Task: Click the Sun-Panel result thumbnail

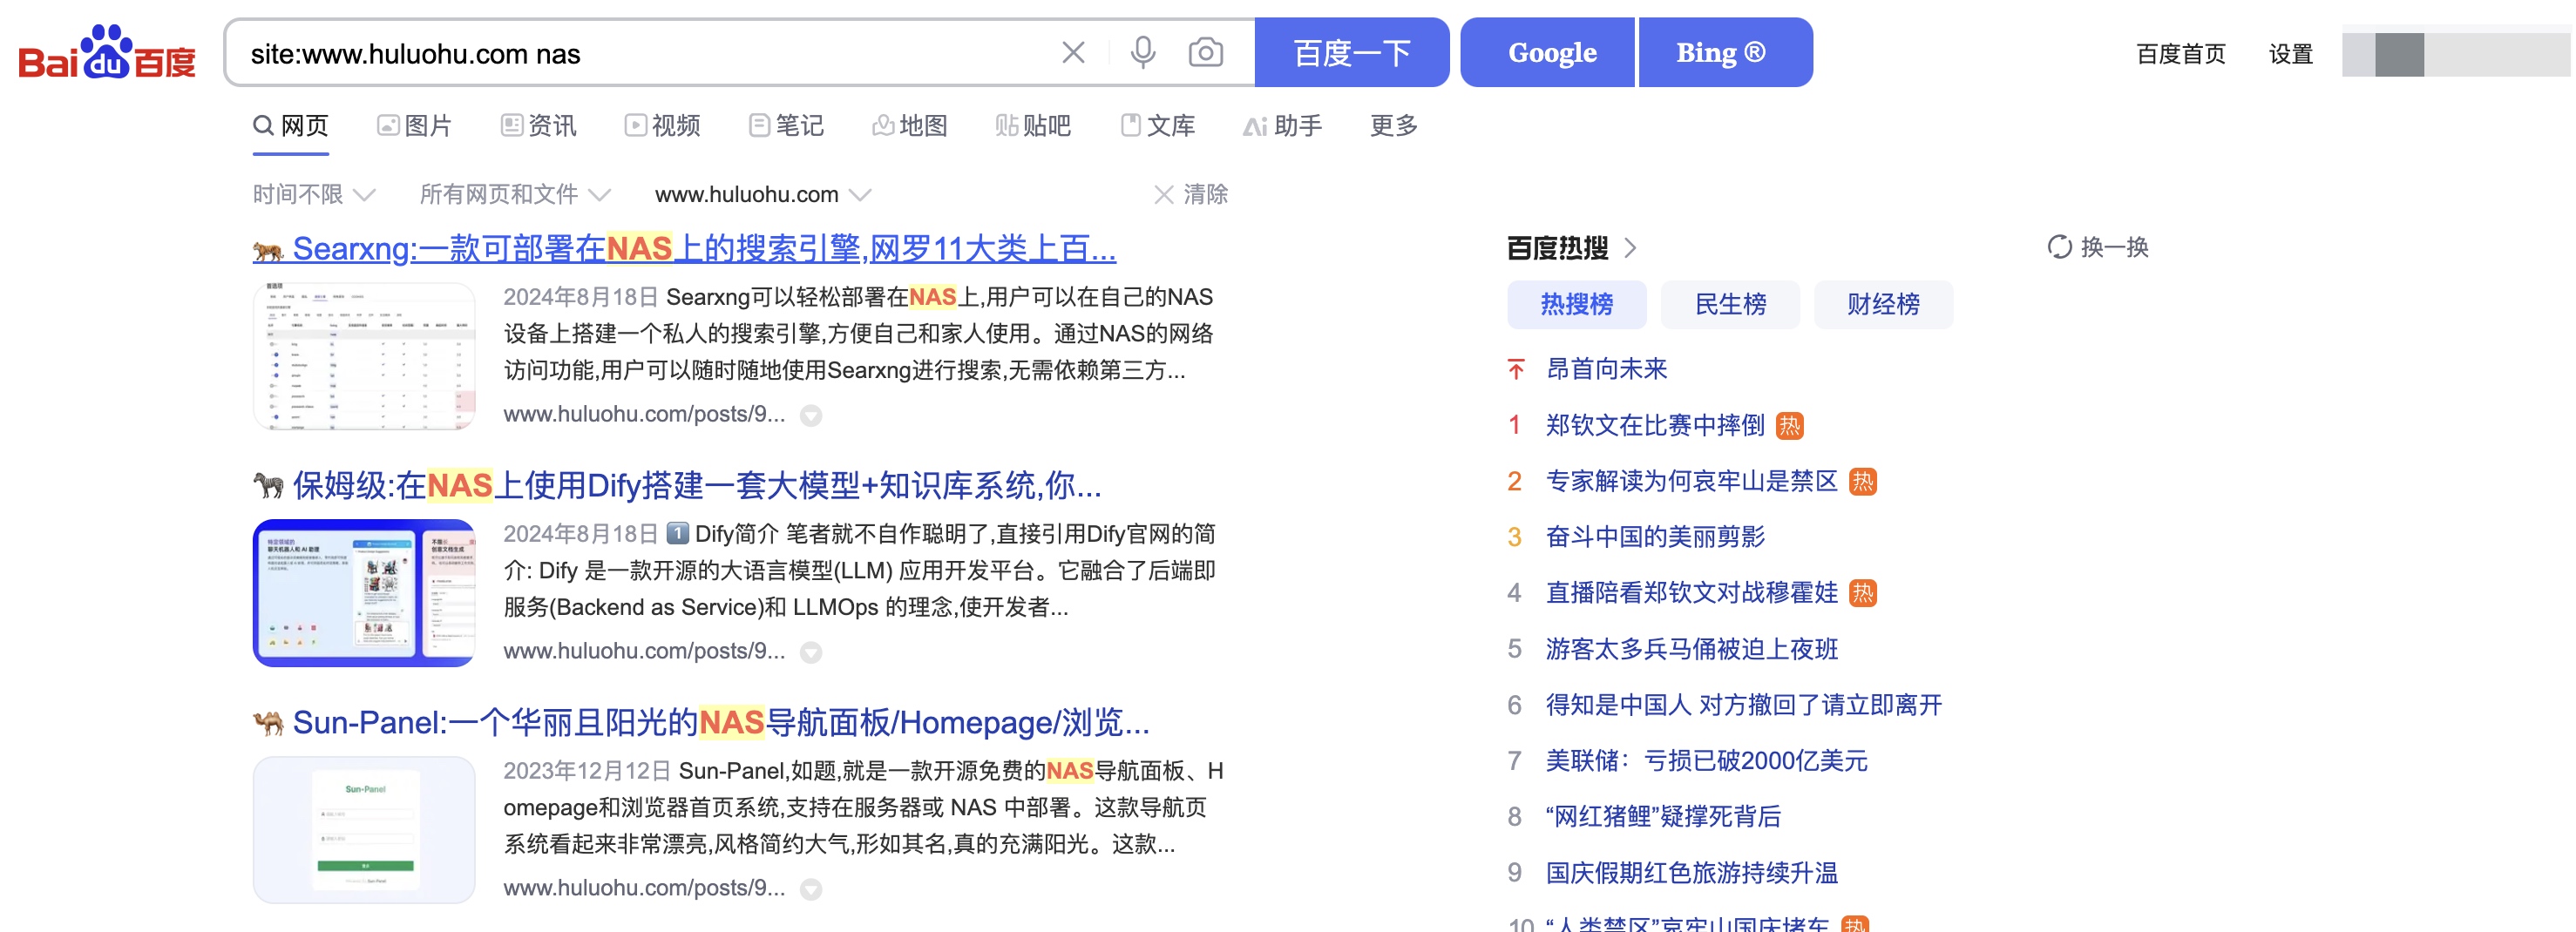Action: click(x=364, y=830)
